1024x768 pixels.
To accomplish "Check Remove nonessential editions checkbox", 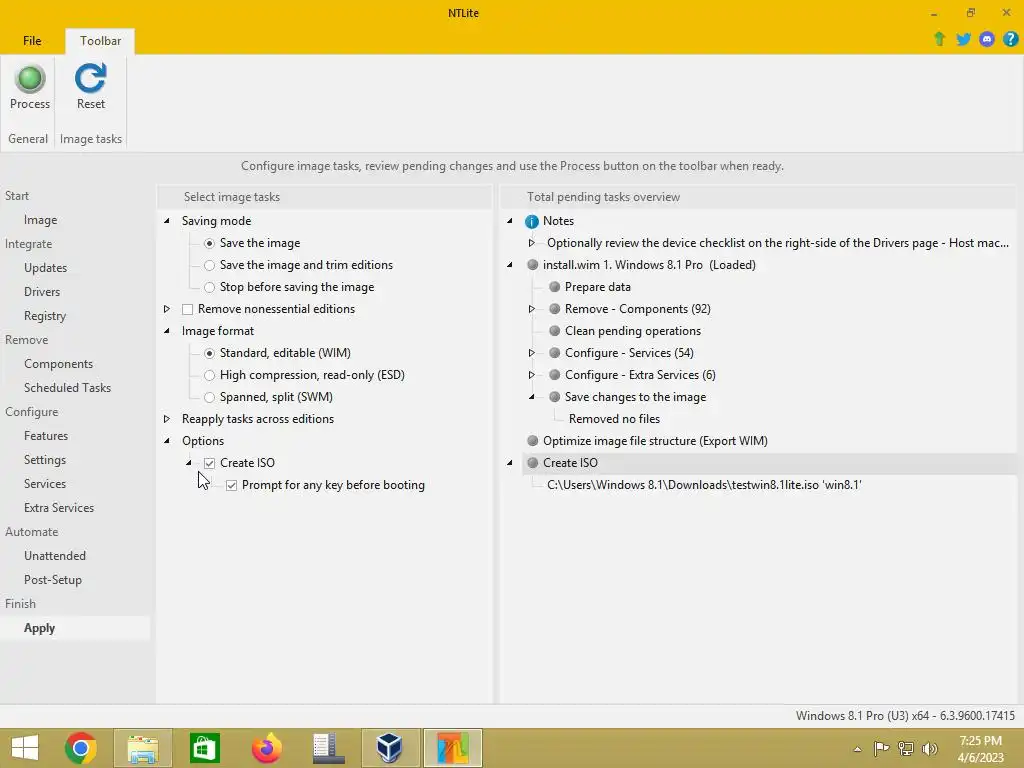I will pos(187,310).
